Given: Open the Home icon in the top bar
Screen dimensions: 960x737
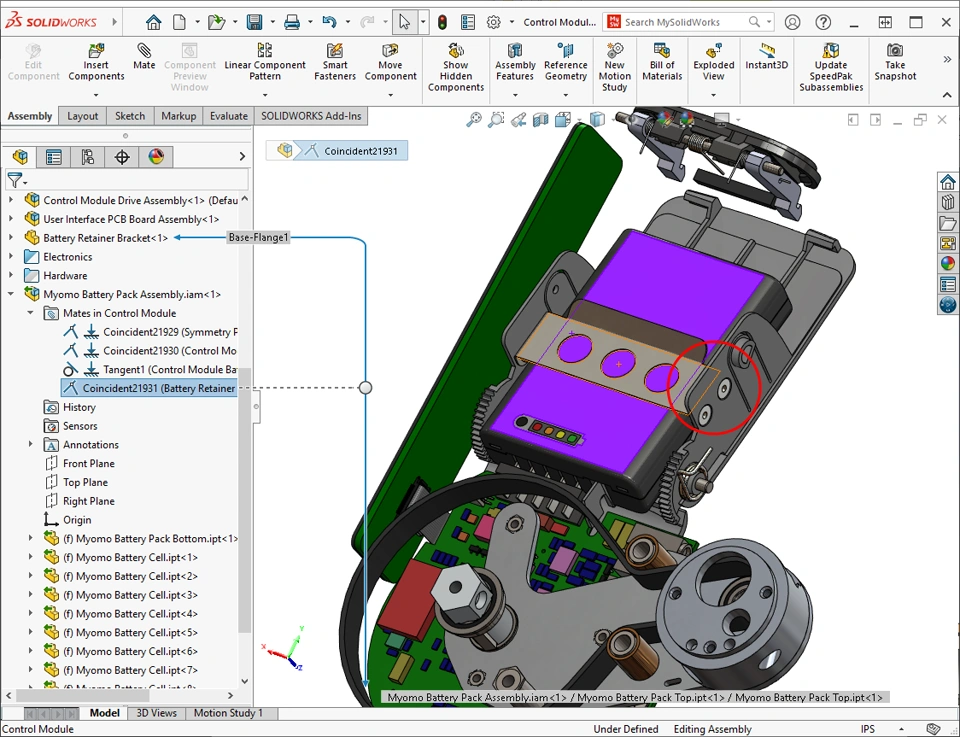Looking at the screenshot, I should click(x=153, y=23).
